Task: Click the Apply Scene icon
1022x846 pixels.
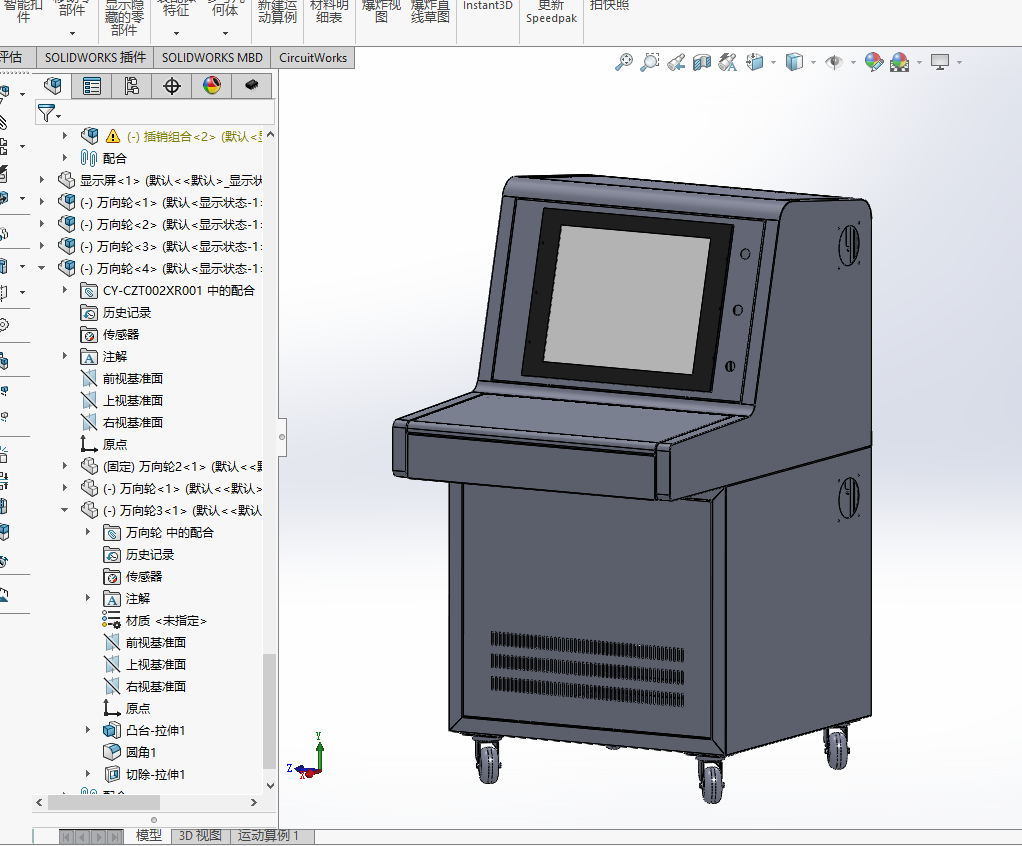Action: point(899,62)
